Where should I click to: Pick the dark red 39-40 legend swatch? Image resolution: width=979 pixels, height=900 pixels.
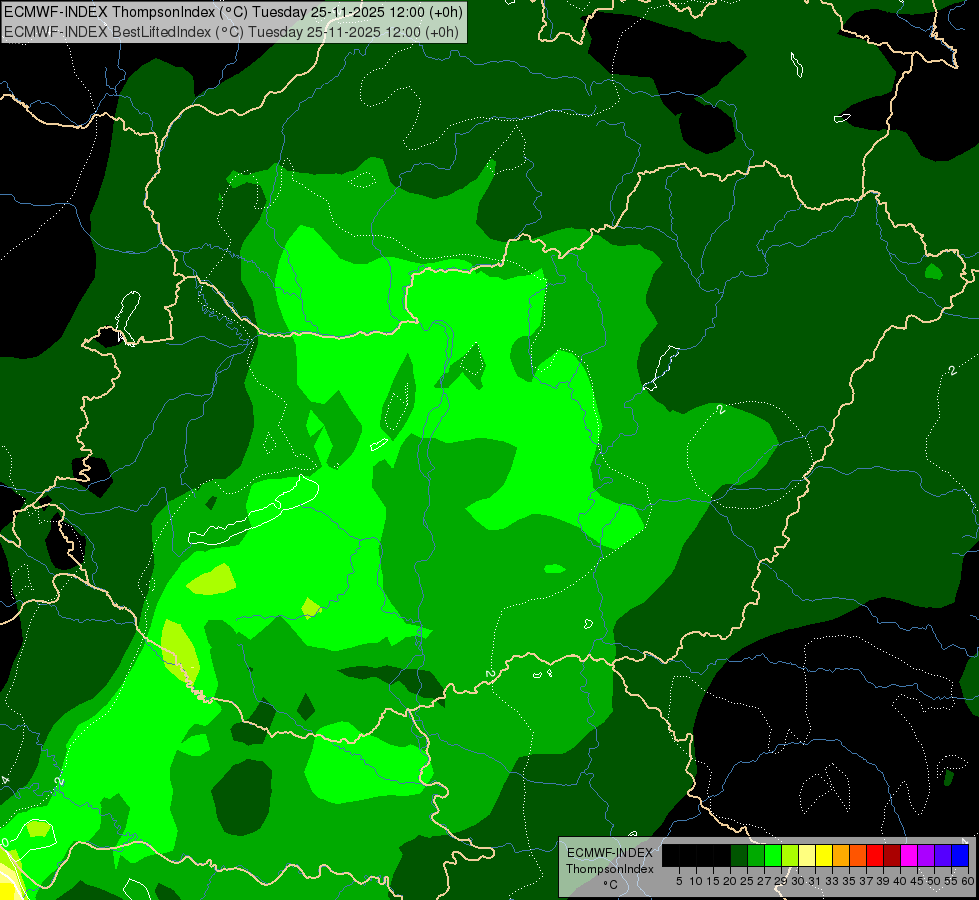point(892,855)
